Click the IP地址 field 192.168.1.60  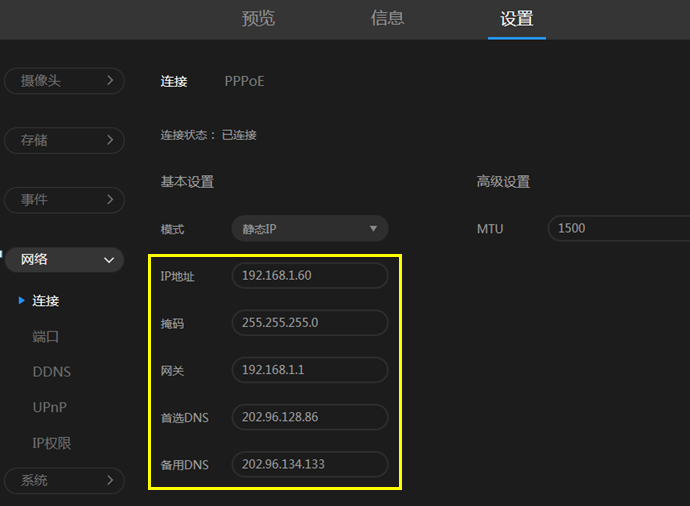[310, 276]
